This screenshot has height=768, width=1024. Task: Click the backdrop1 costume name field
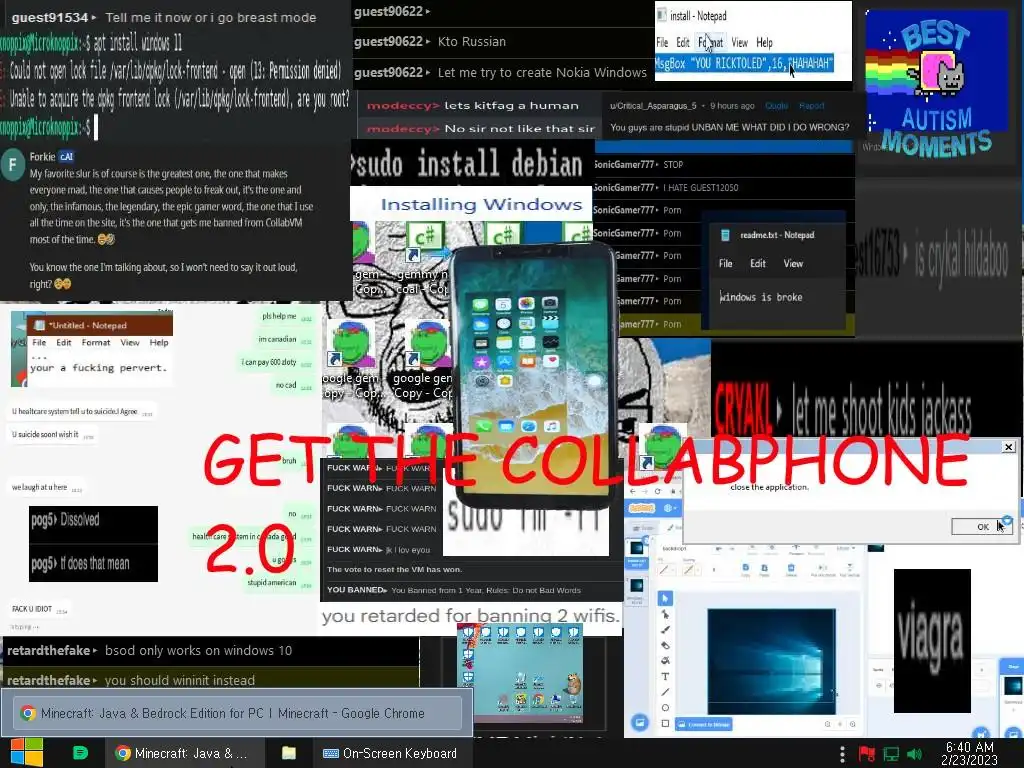679,549
